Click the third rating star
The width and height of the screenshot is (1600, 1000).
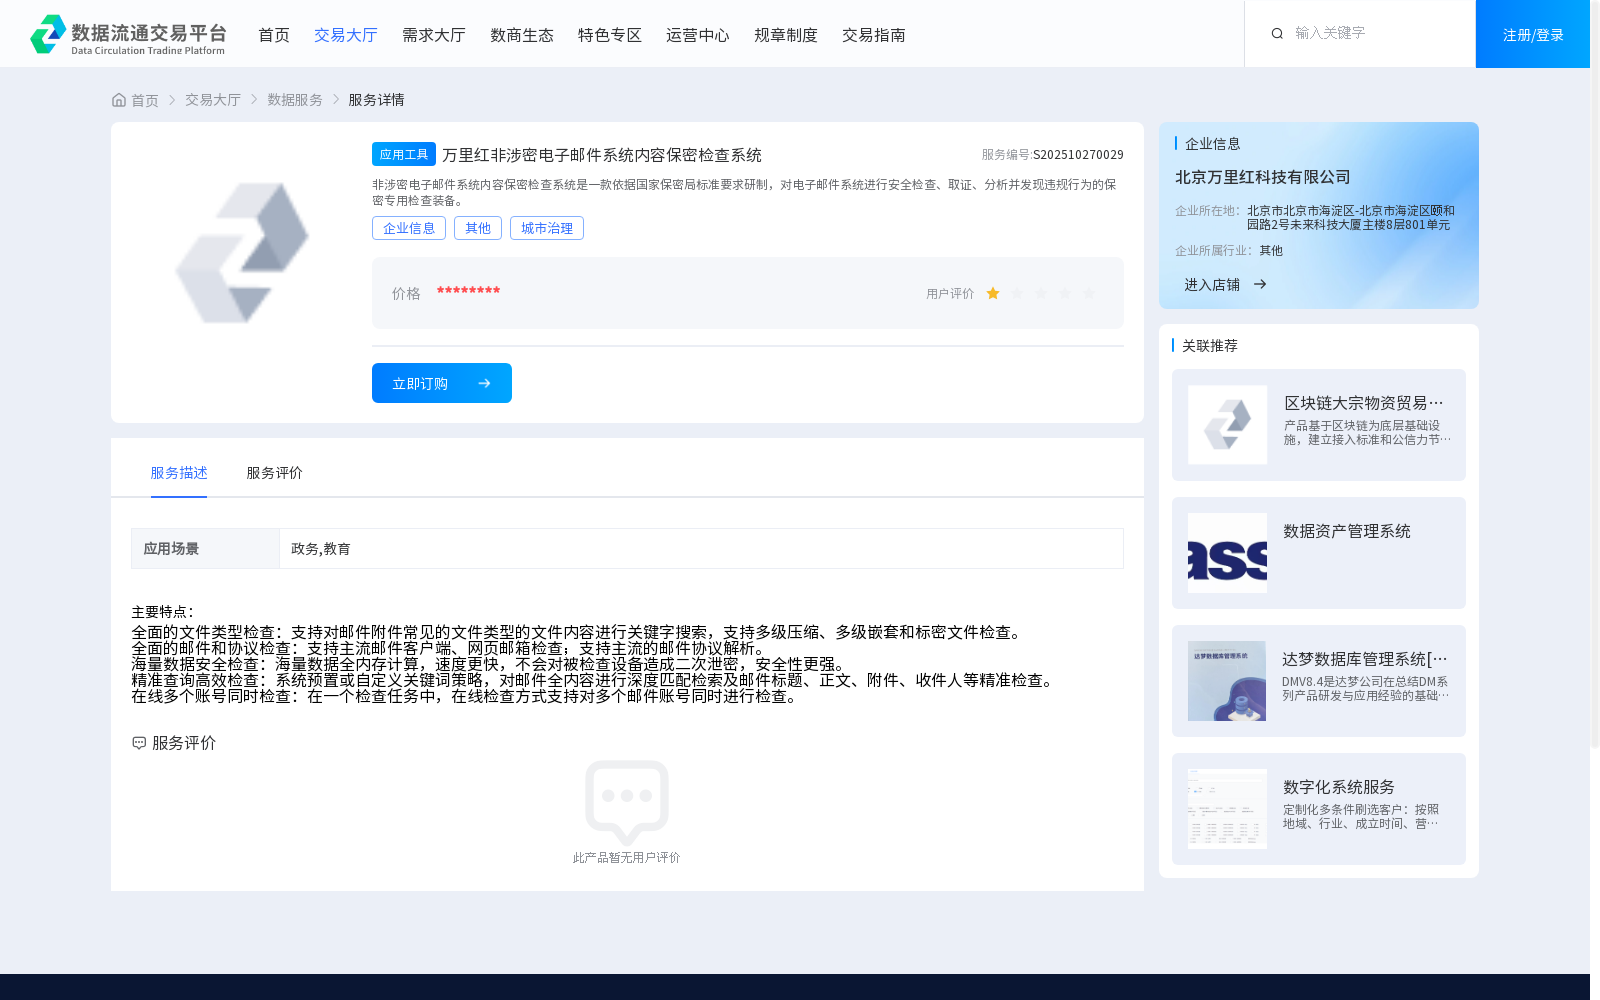1041,293
